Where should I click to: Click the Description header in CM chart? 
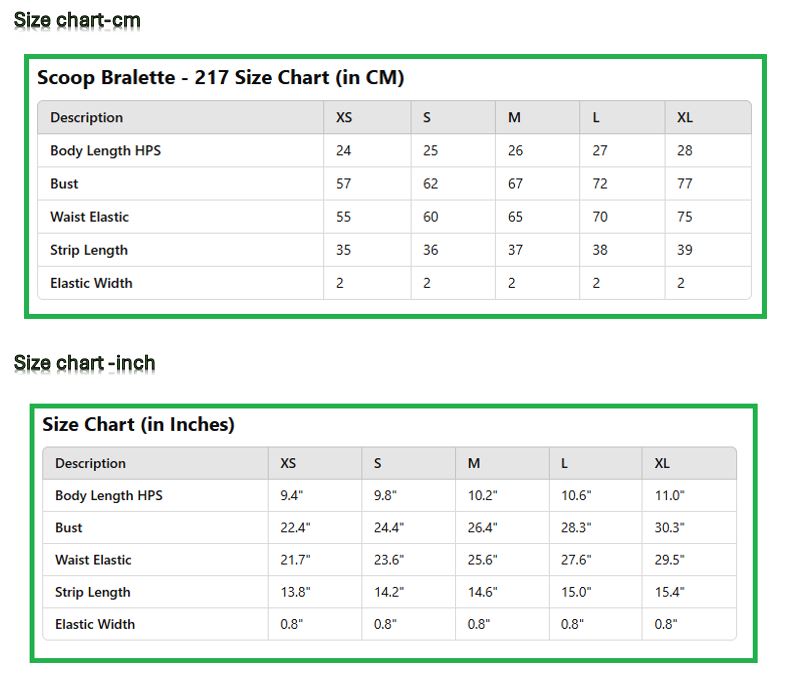coord(87,118)
